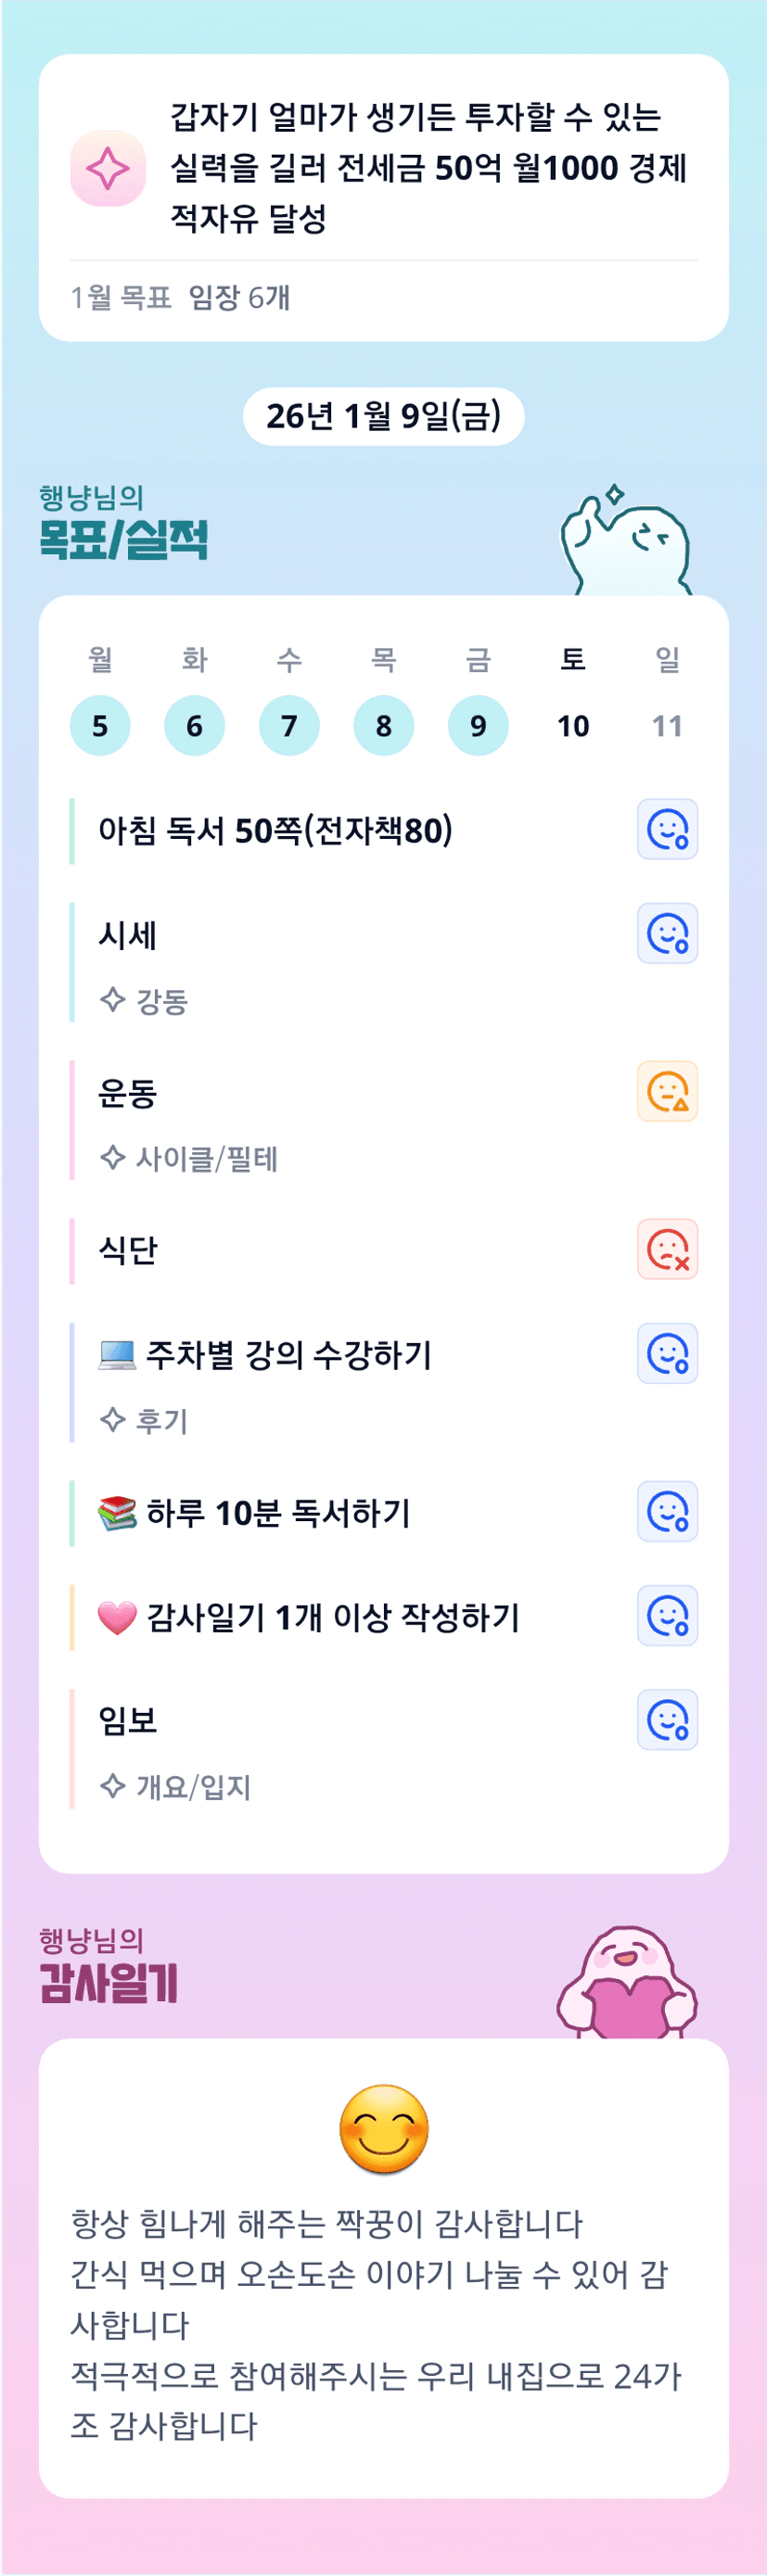The height and width of the screenshot is (2576, 767).
Task: Choose Friday the 9th in the calendar
Action: pos(478,725)
